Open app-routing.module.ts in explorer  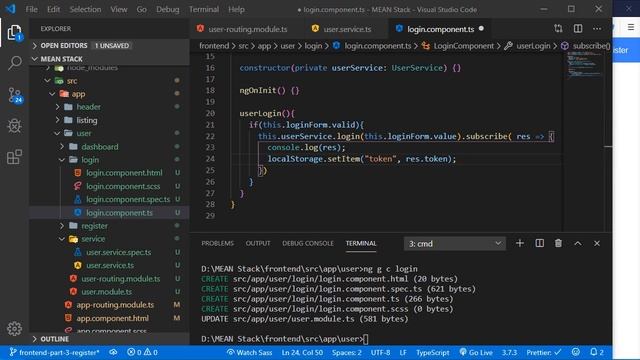coord(109,305)
